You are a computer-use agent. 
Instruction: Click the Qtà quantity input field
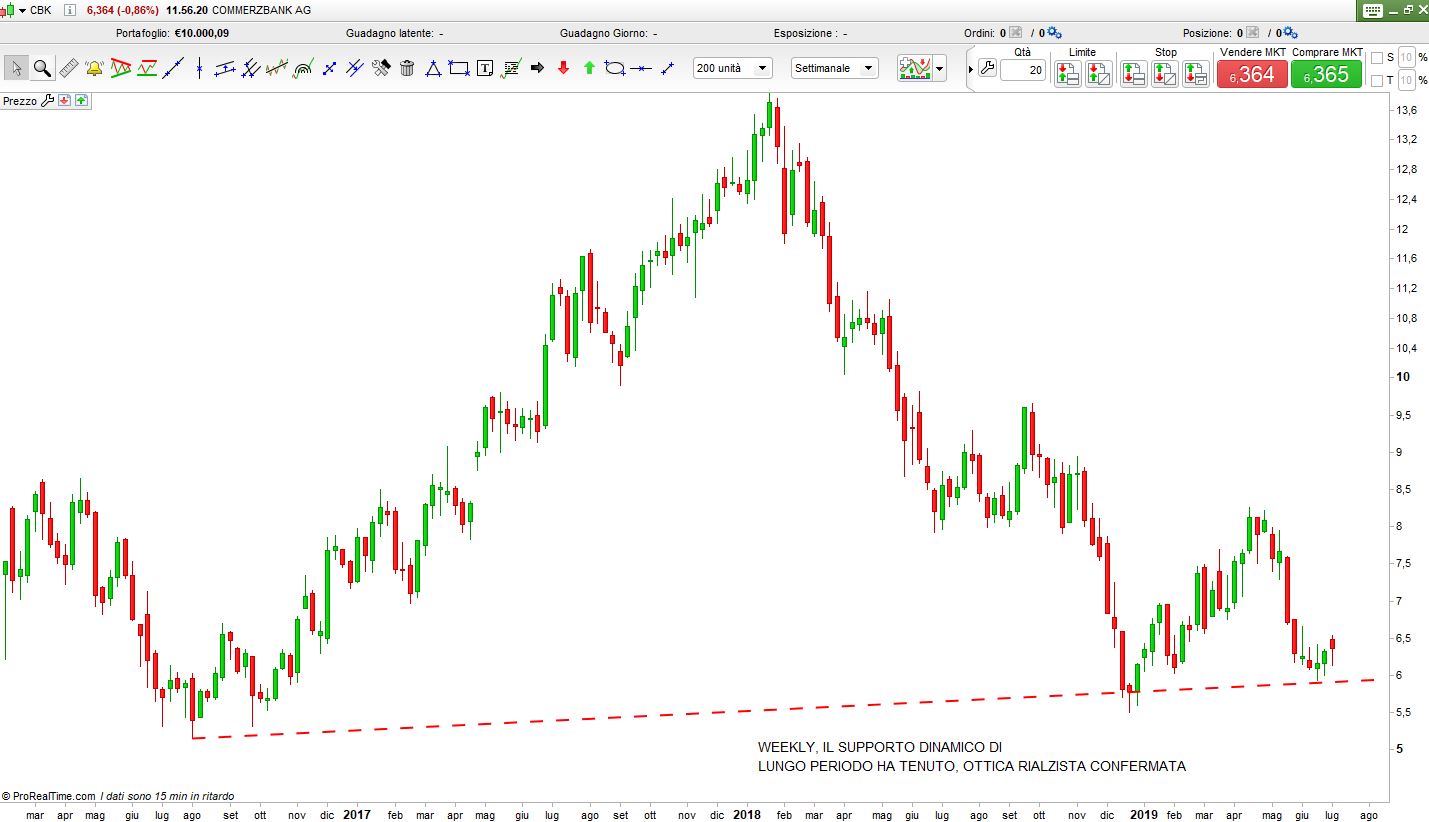tap(1022, 70)
